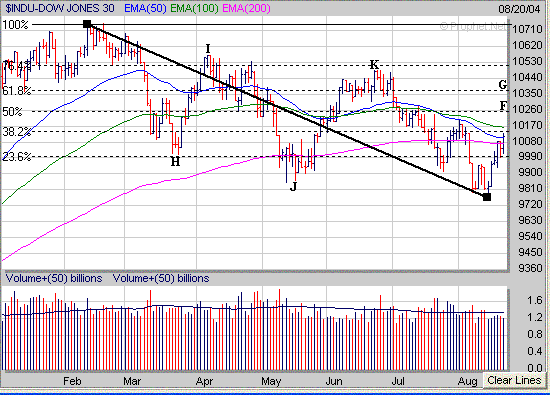Select the EMA(200) legend label

[x=247, y=8]
